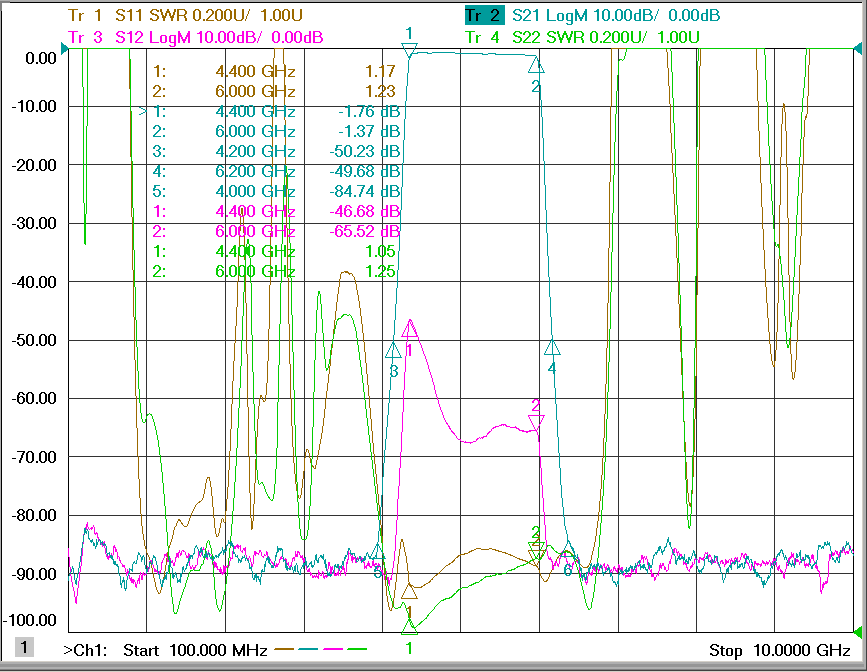Click S21 marker 2 triangle near 6 GHz

[x=536, y=65]
